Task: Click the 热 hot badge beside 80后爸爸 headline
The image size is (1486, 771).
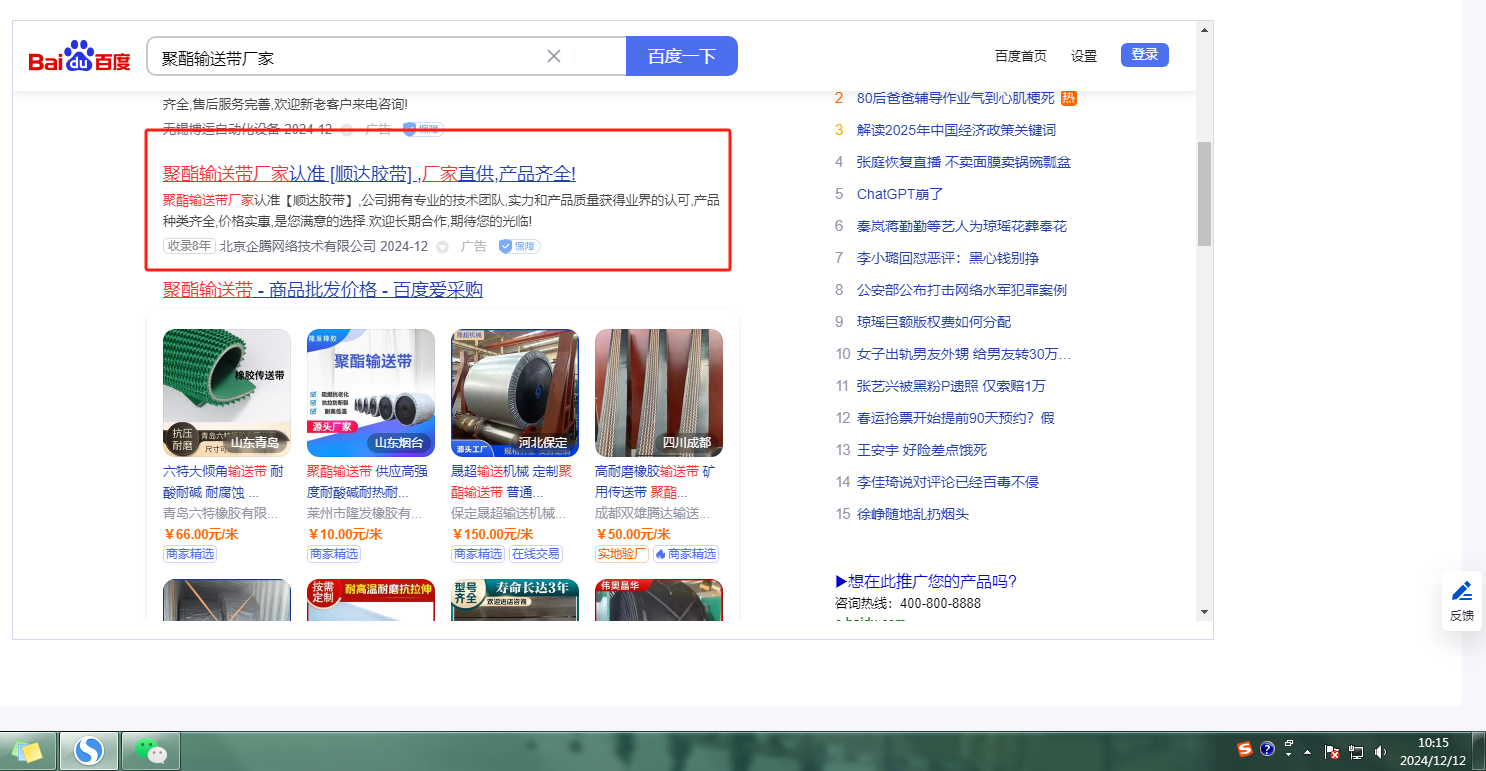Action: [x=1068, y=98]
